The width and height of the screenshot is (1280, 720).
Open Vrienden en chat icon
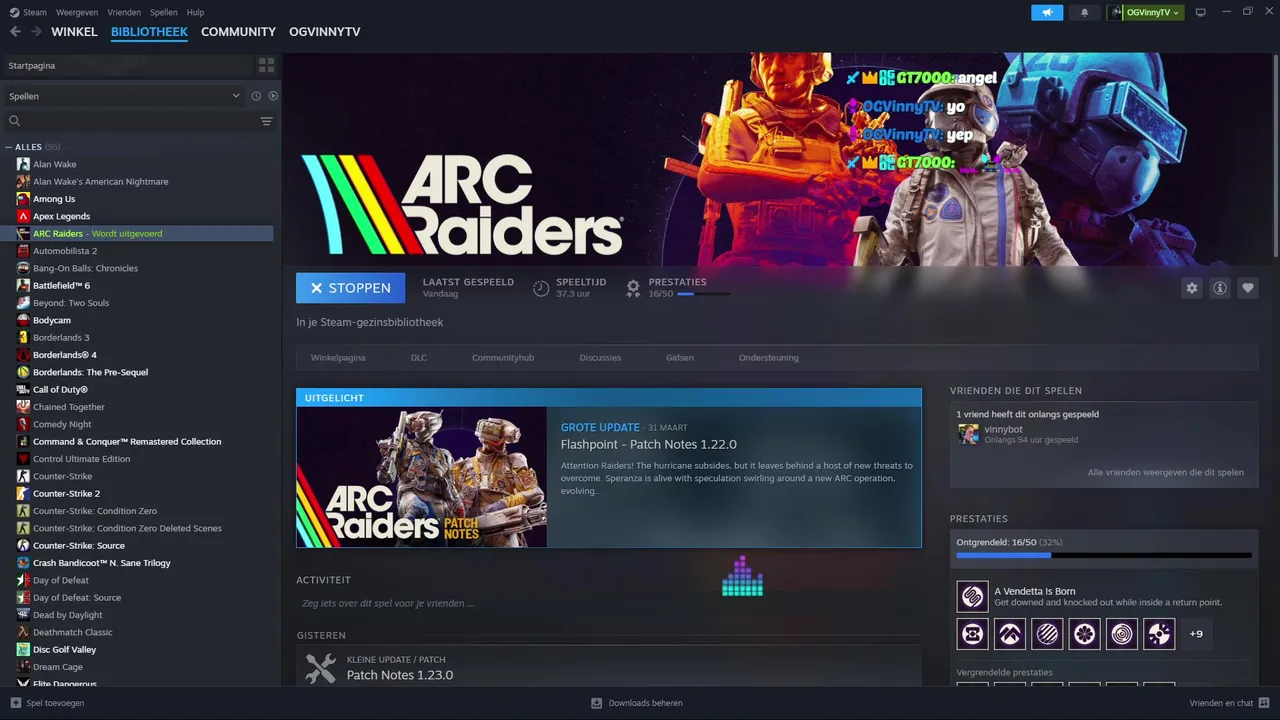pyautogui.click(x=1264, y=703)
